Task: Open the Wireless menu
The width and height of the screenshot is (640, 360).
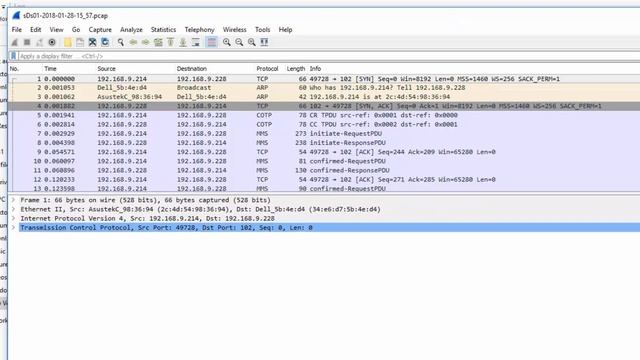Action: point(234,30)
